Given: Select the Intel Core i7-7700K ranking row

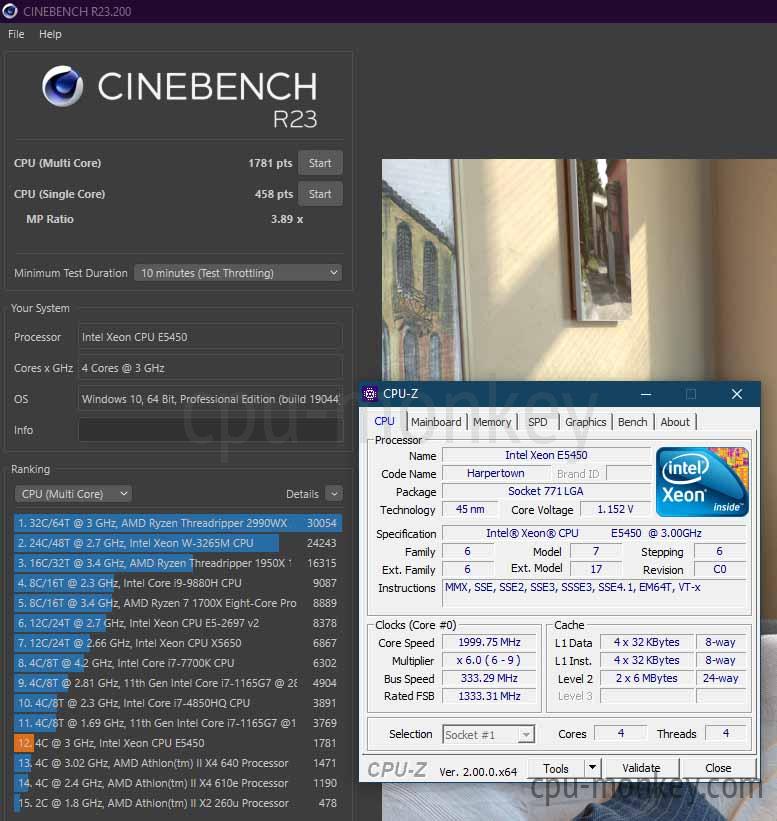Looking at the screenshot, I should pos(178,663).
